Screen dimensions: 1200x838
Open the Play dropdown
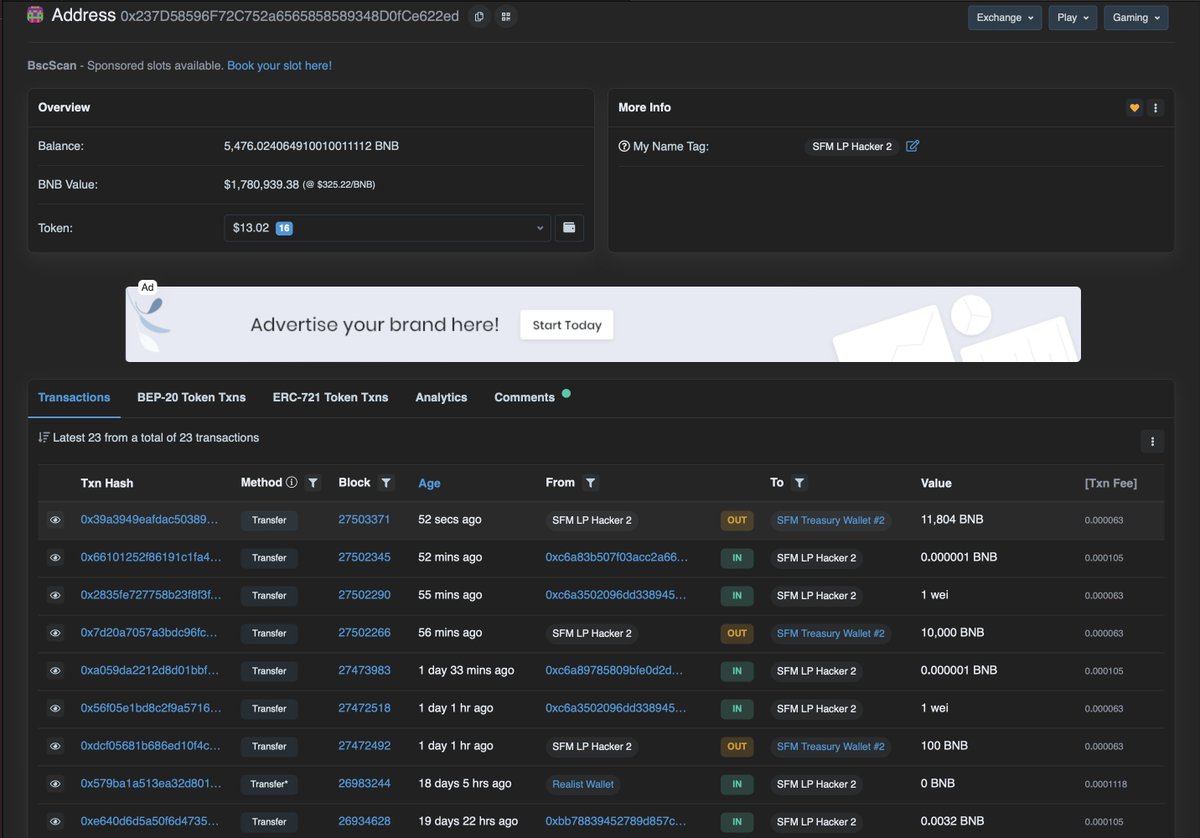1073,17
